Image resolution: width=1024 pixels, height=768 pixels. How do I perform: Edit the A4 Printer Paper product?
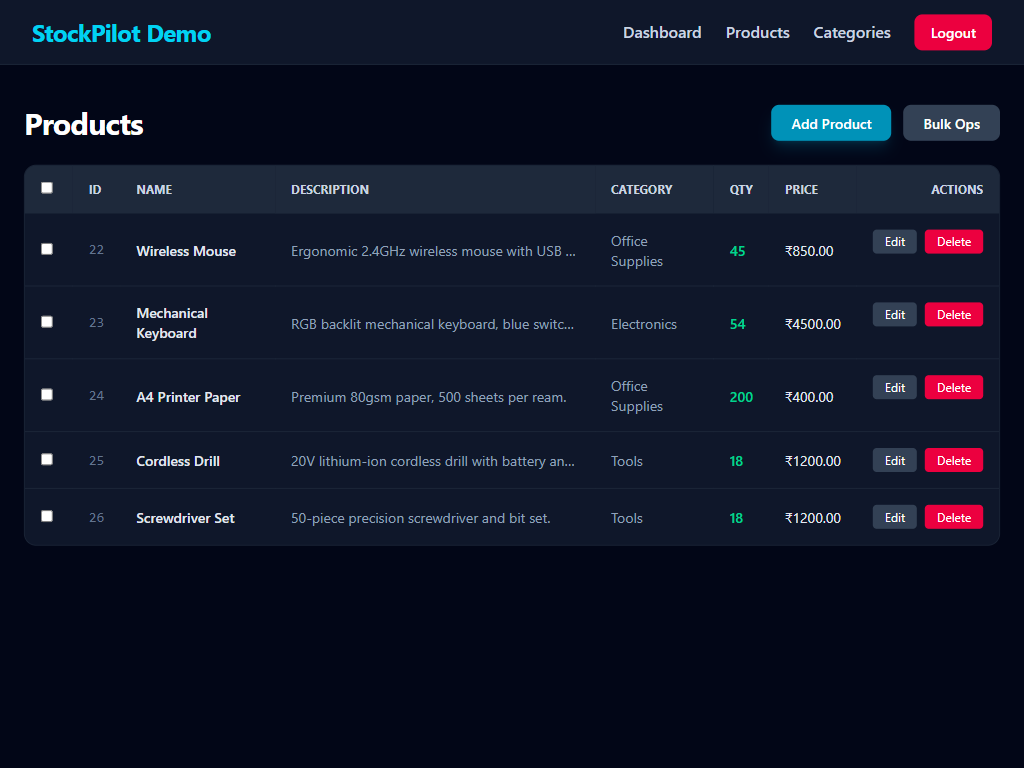point(895,388)
